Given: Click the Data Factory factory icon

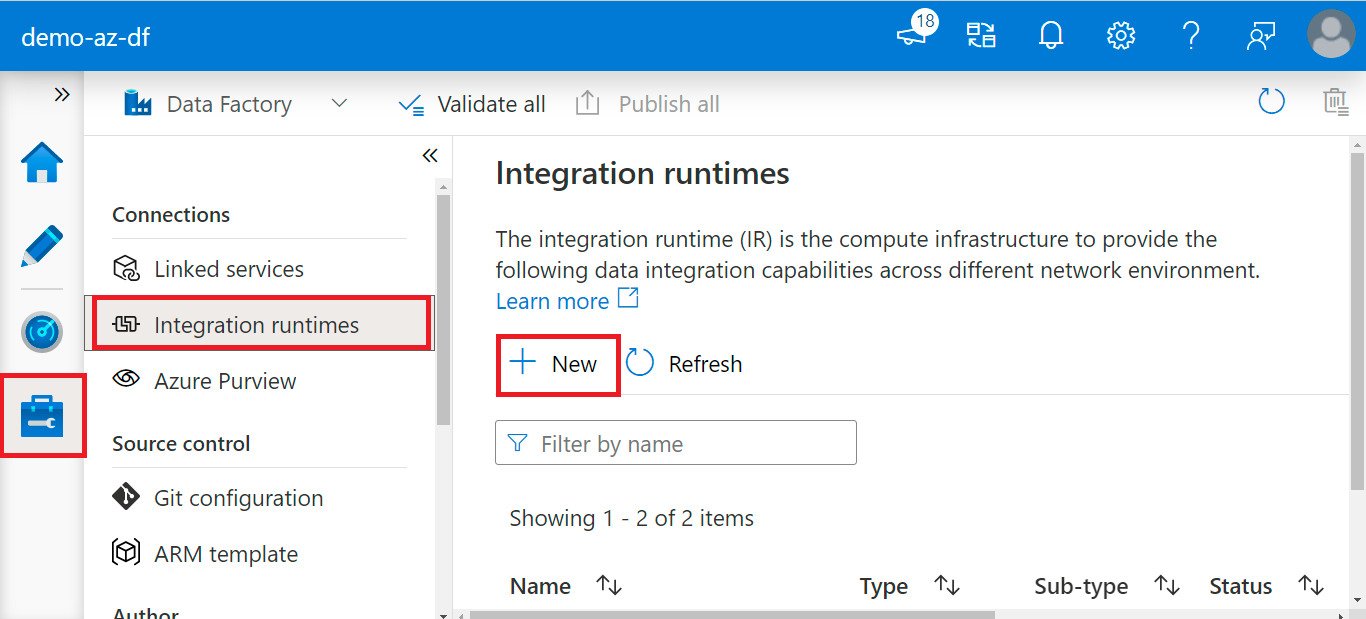Looking at the screenshot, I should (138, 103).
